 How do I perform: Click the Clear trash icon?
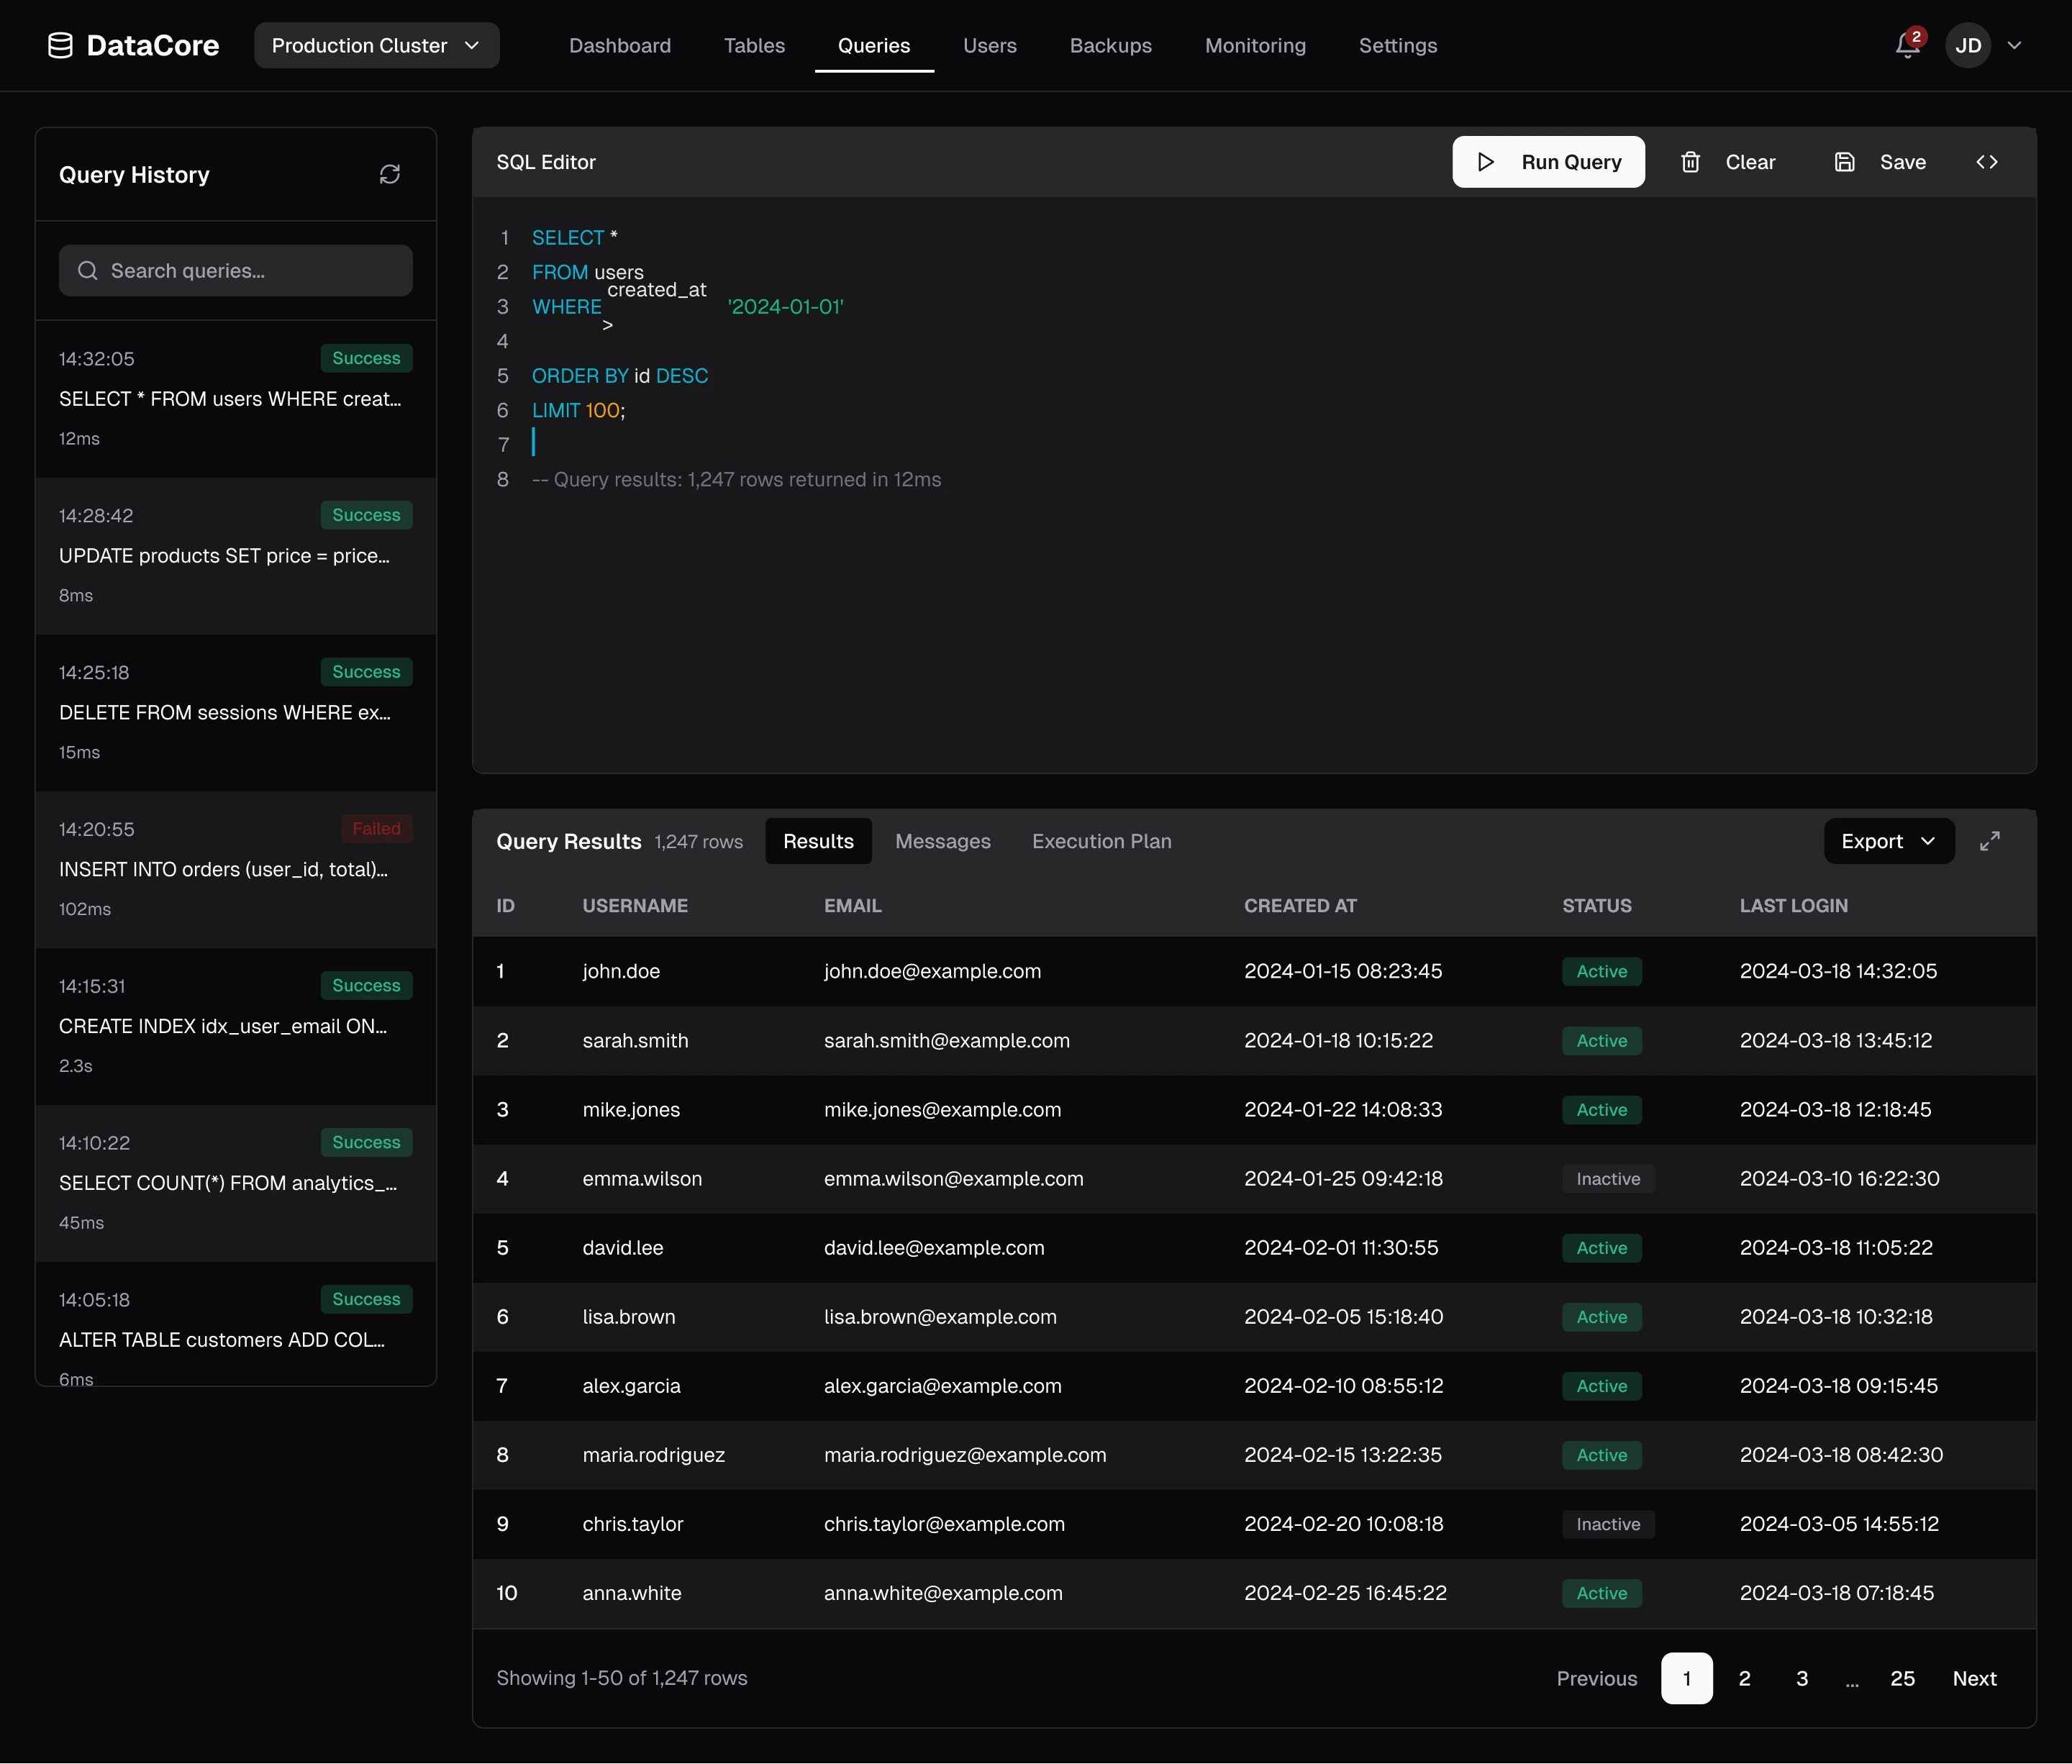click(x=1690, y=162)
